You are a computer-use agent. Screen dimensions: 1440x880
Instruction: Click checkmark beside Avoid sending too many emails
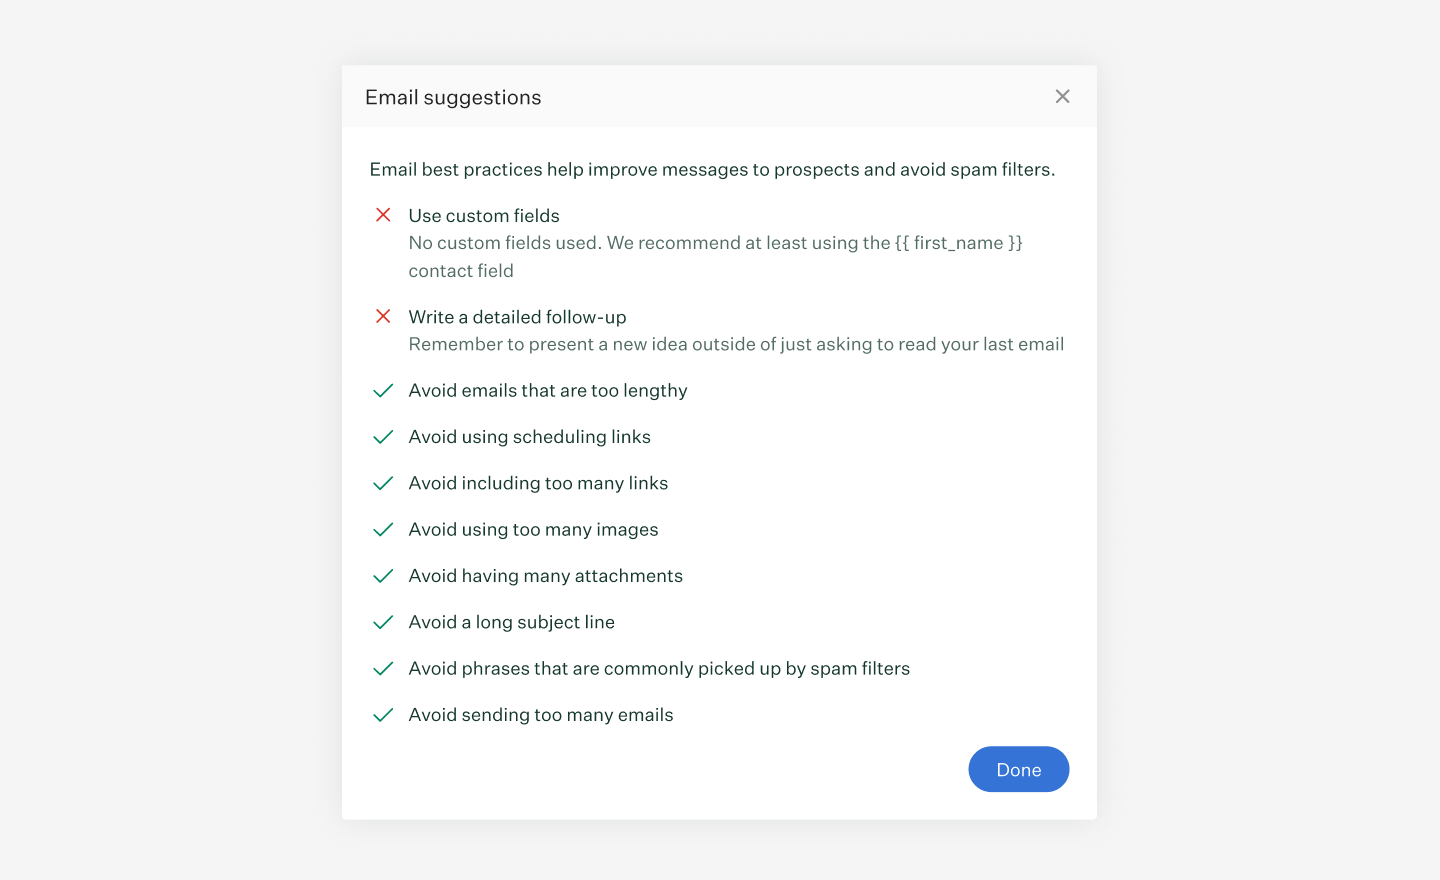click(383, 715)
